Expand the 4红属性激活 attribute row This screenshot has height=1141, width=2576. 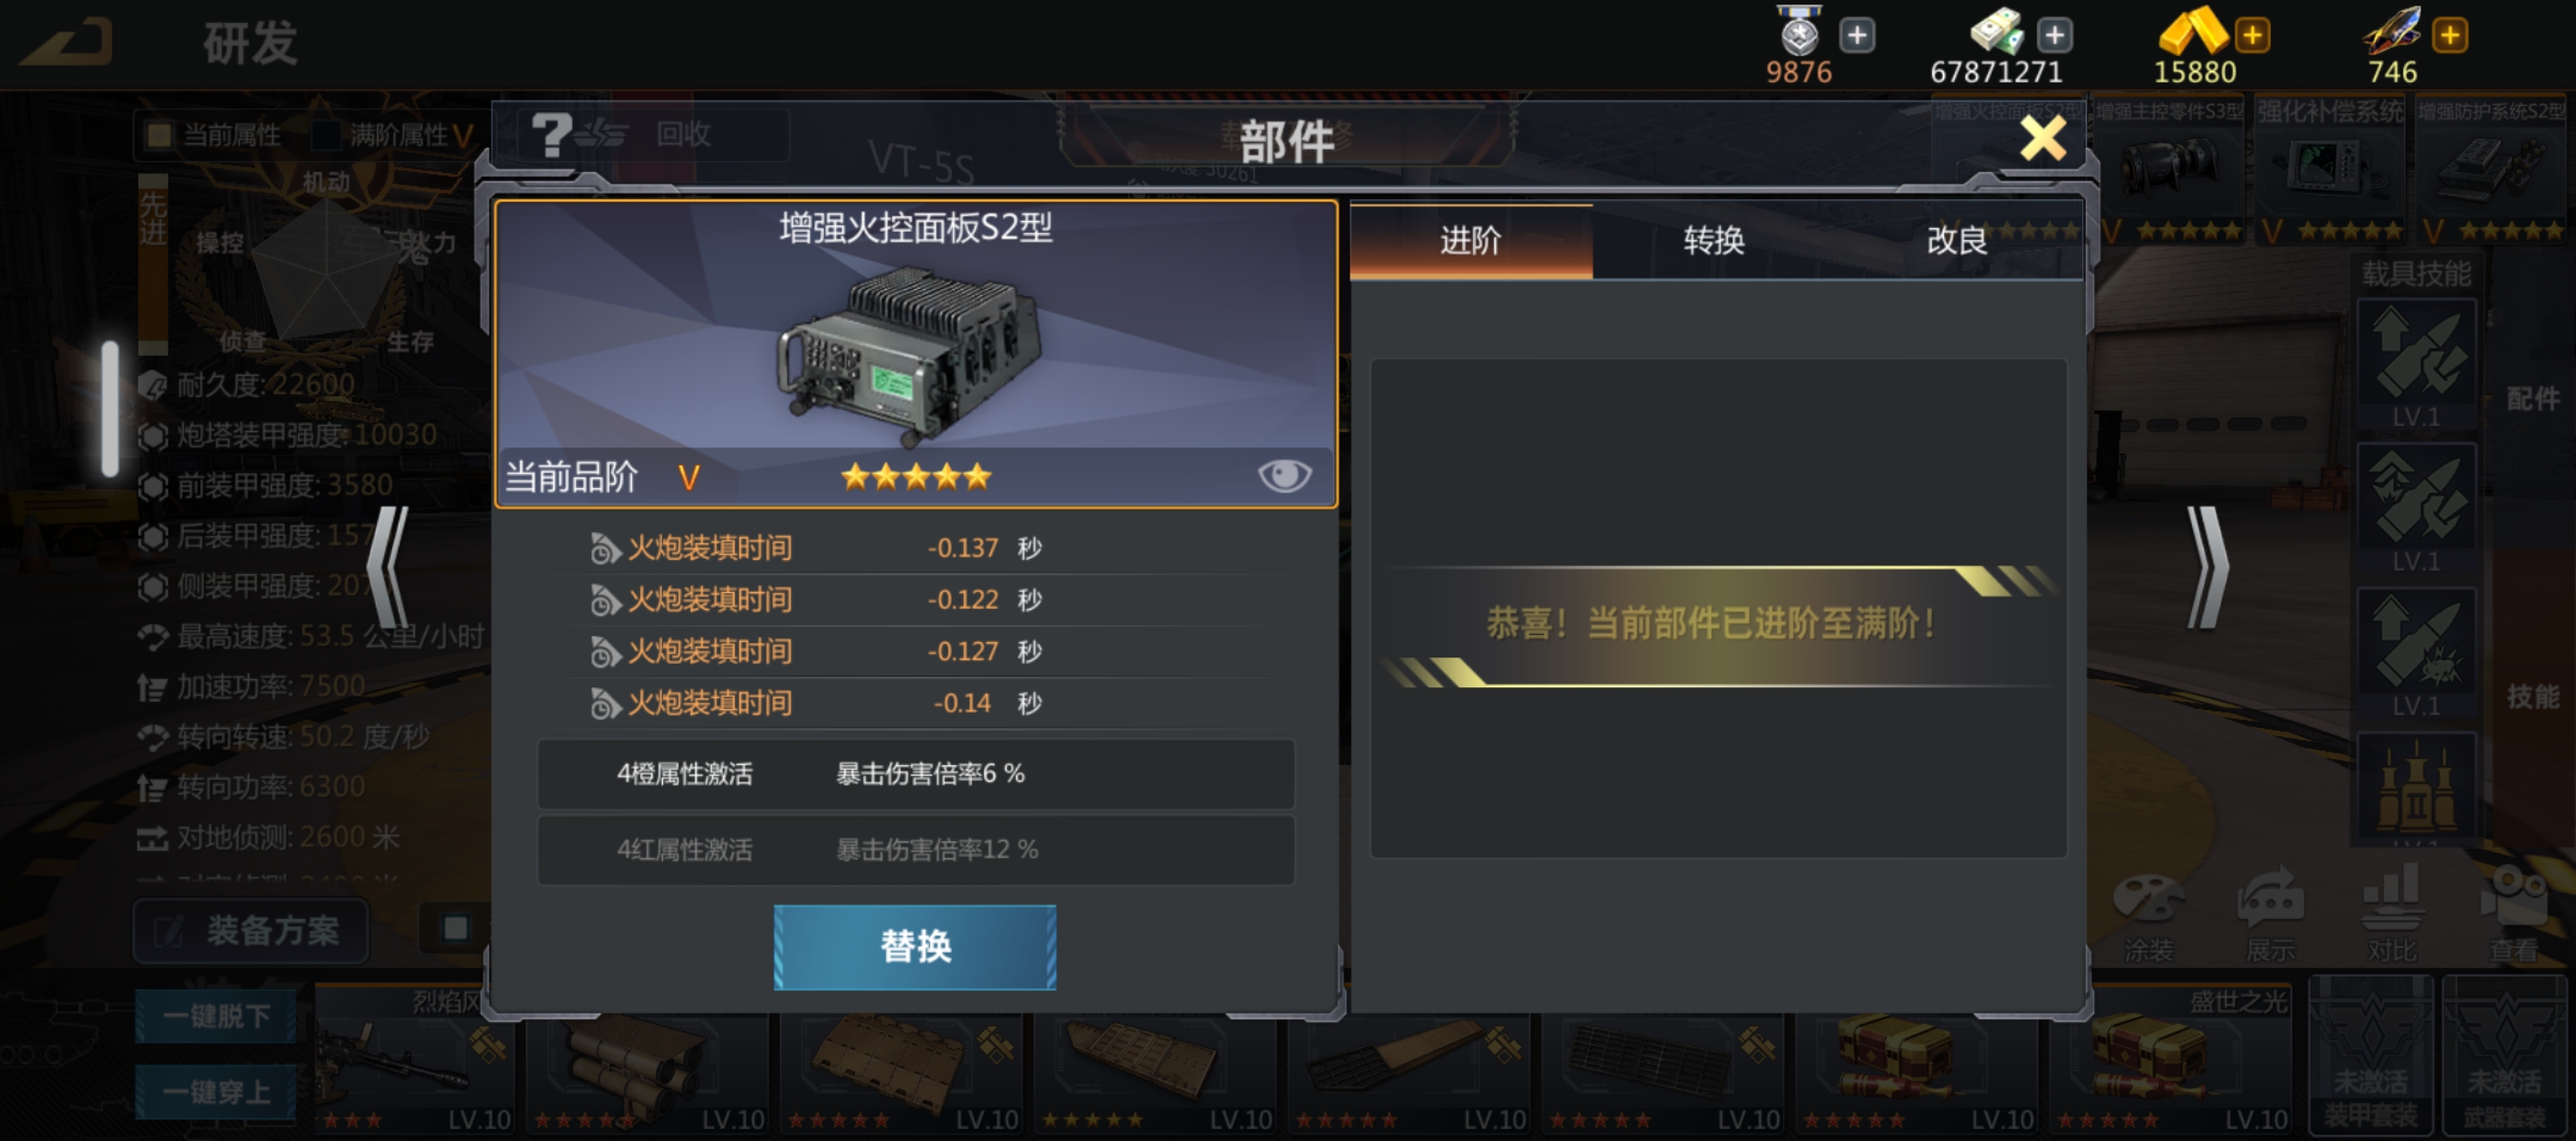[916, 850]
